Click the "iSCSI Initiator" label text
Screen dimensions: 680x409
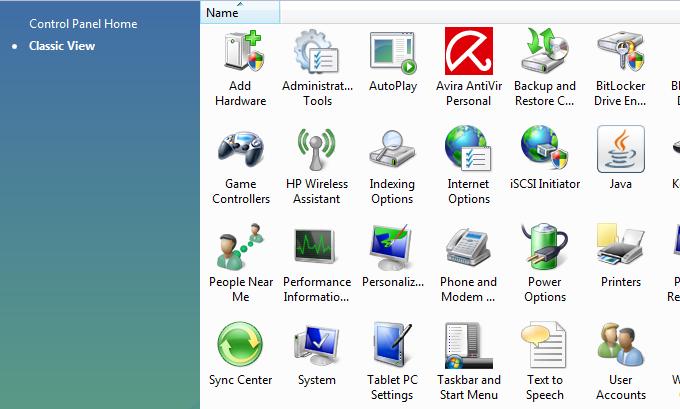pyautogui.click(x=545, y=184)
